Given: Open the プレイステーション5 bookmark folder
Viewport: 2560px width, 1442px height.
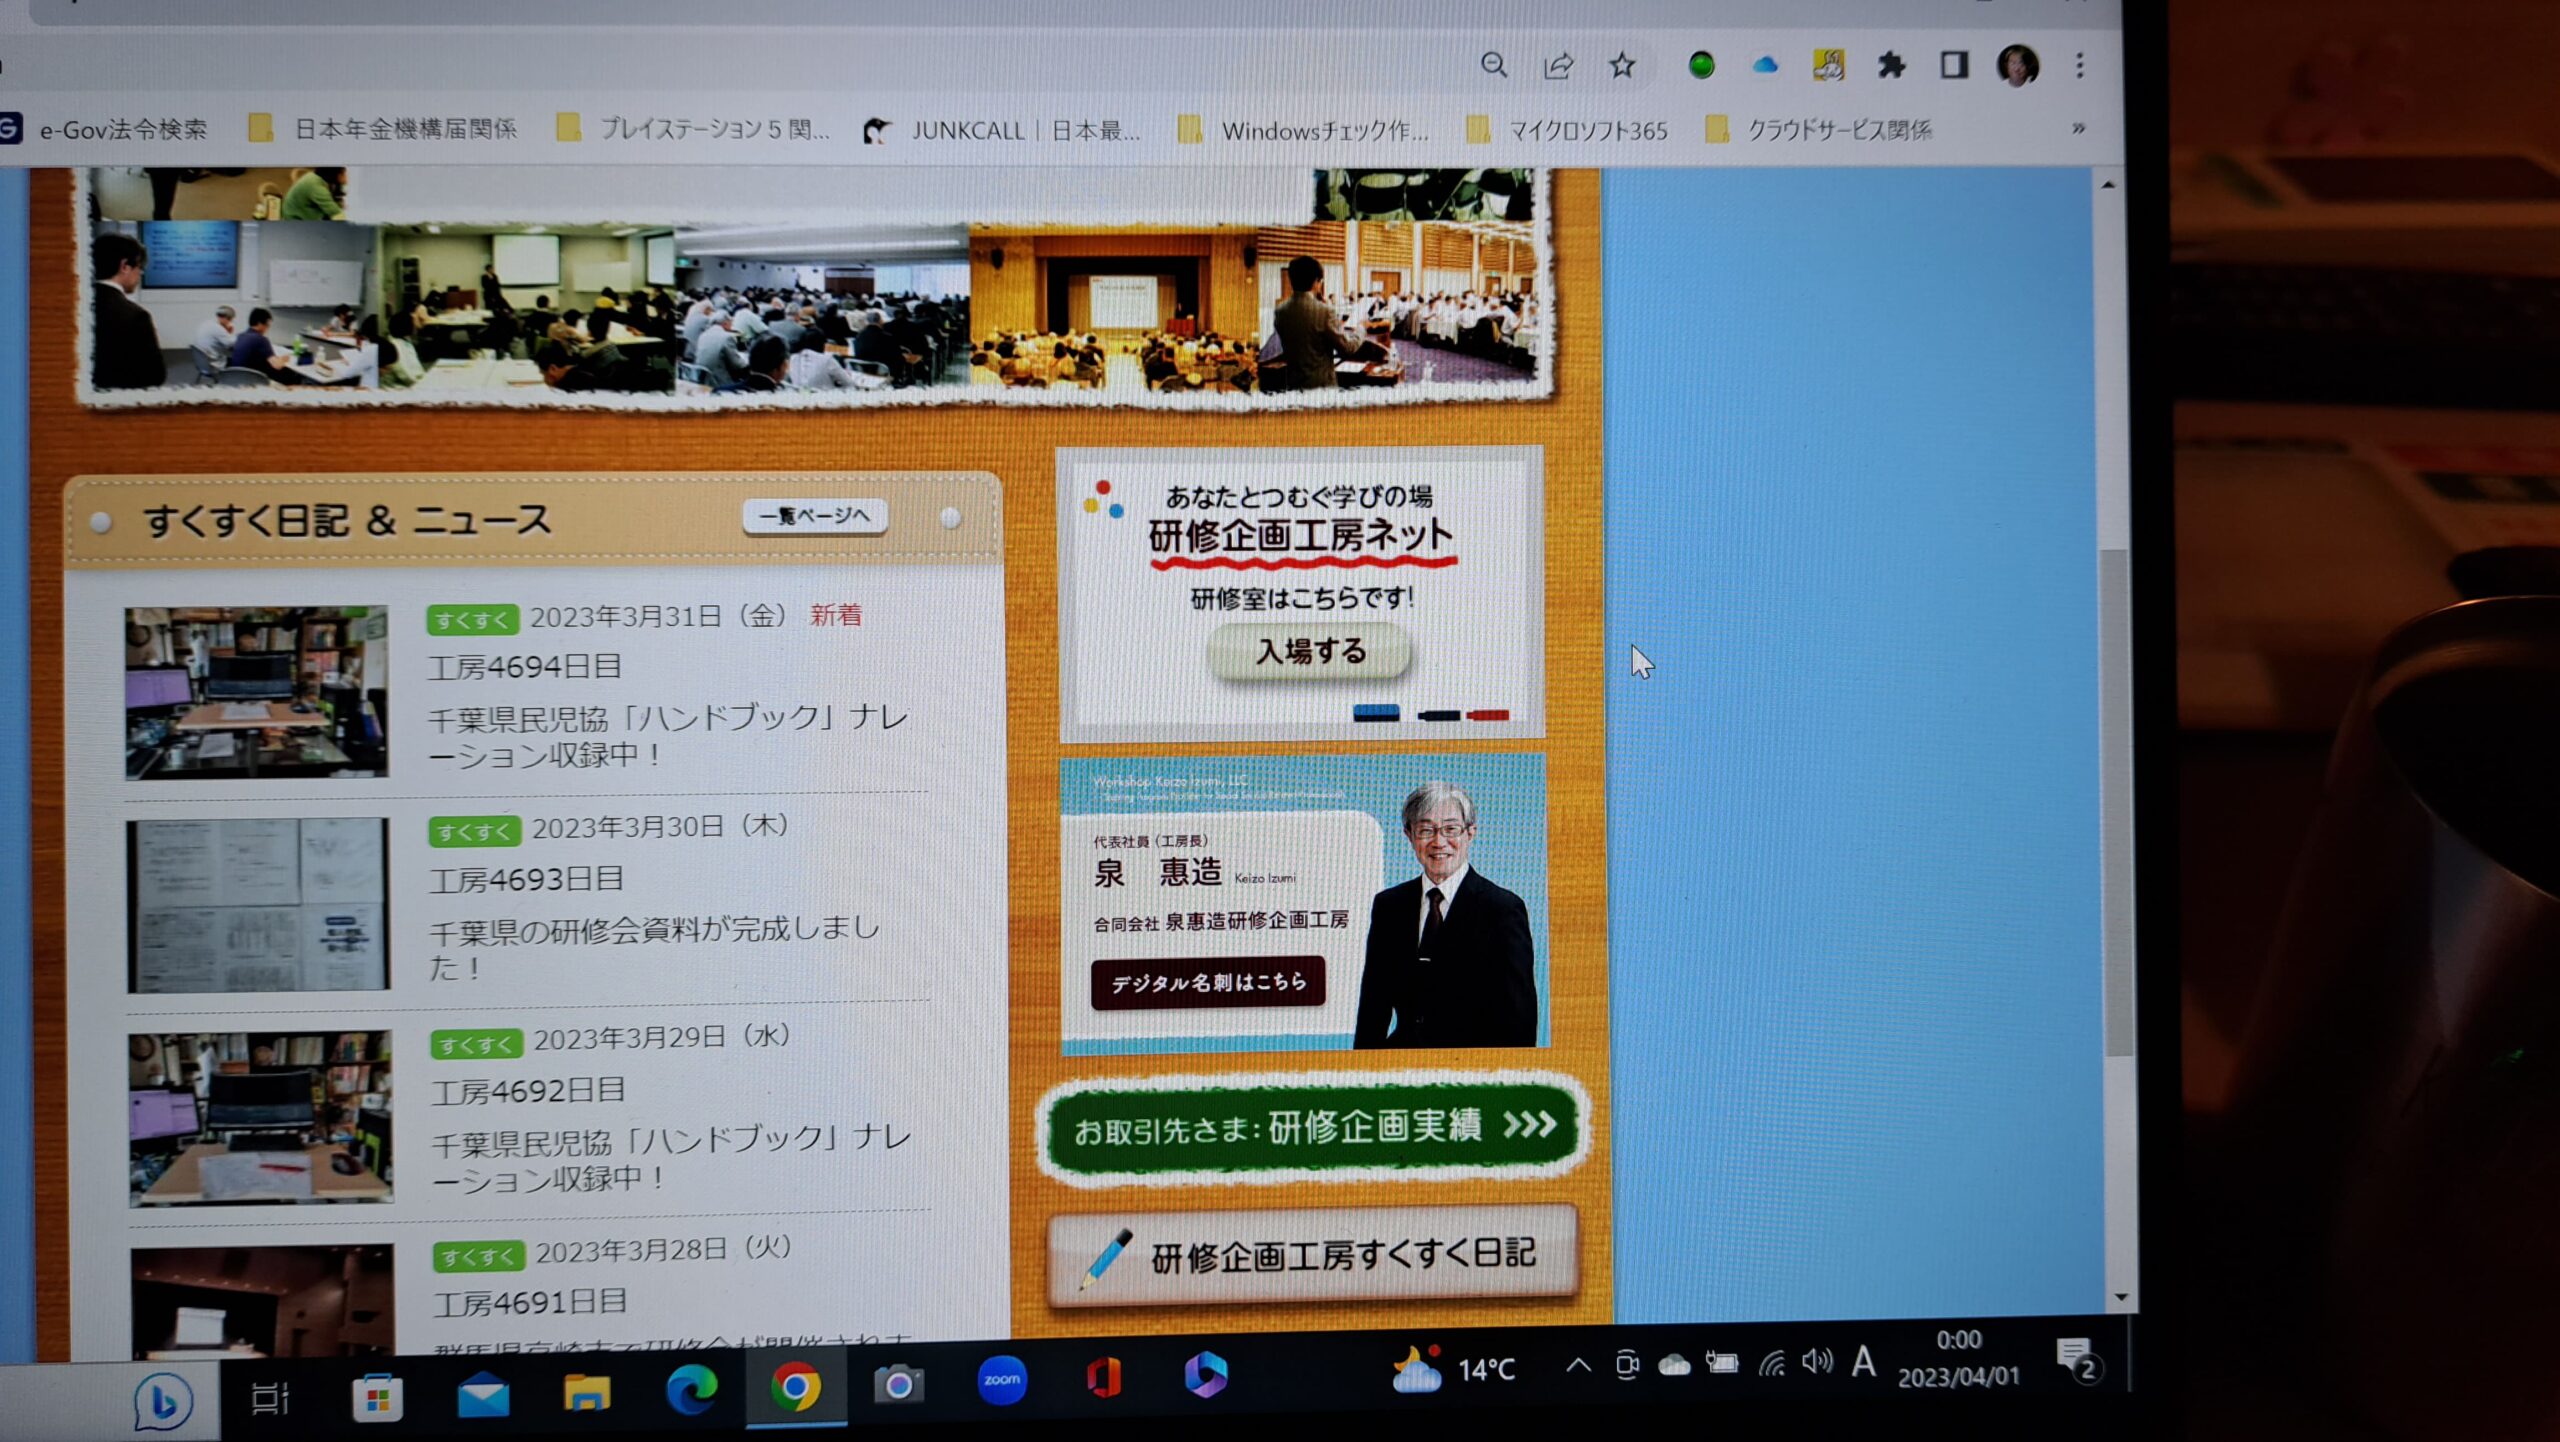Looking at the screenshot, I should (693, 129).
